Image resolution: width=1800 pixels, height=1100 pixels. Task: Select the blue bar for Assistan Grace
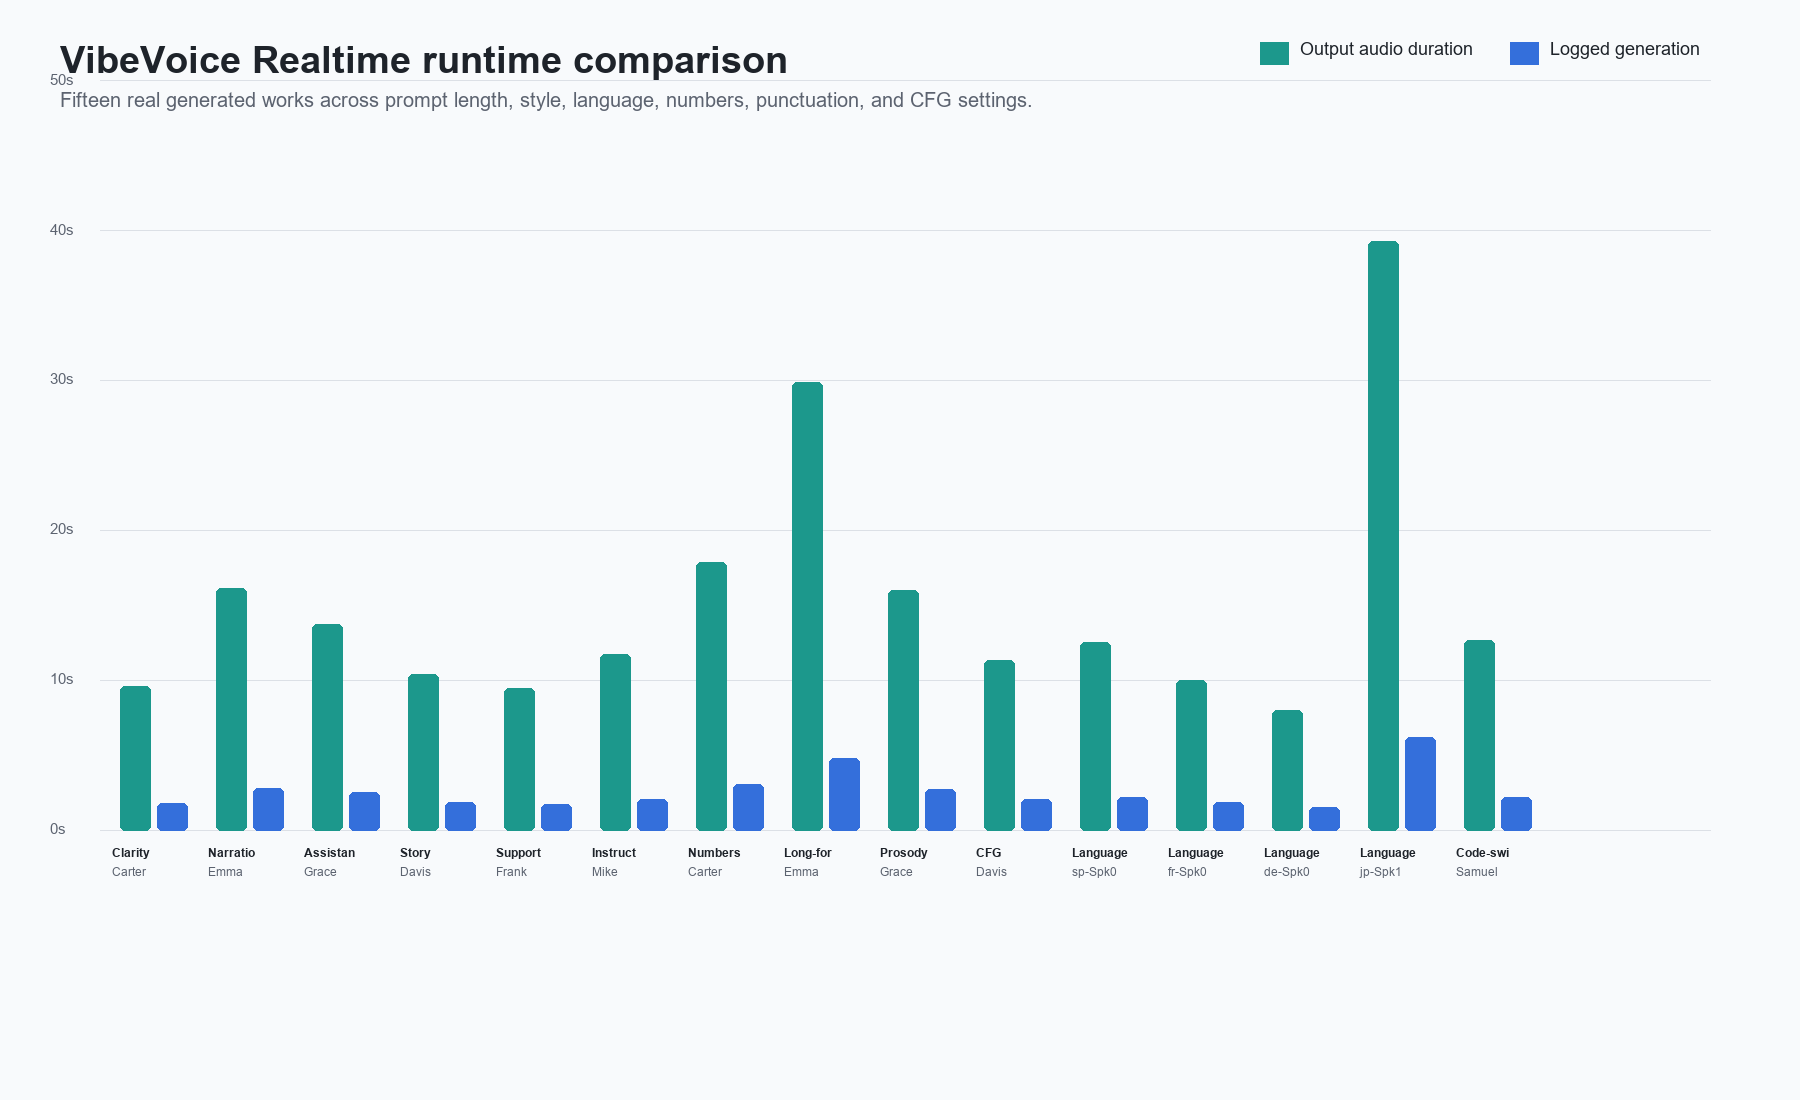tap(364, 811)
